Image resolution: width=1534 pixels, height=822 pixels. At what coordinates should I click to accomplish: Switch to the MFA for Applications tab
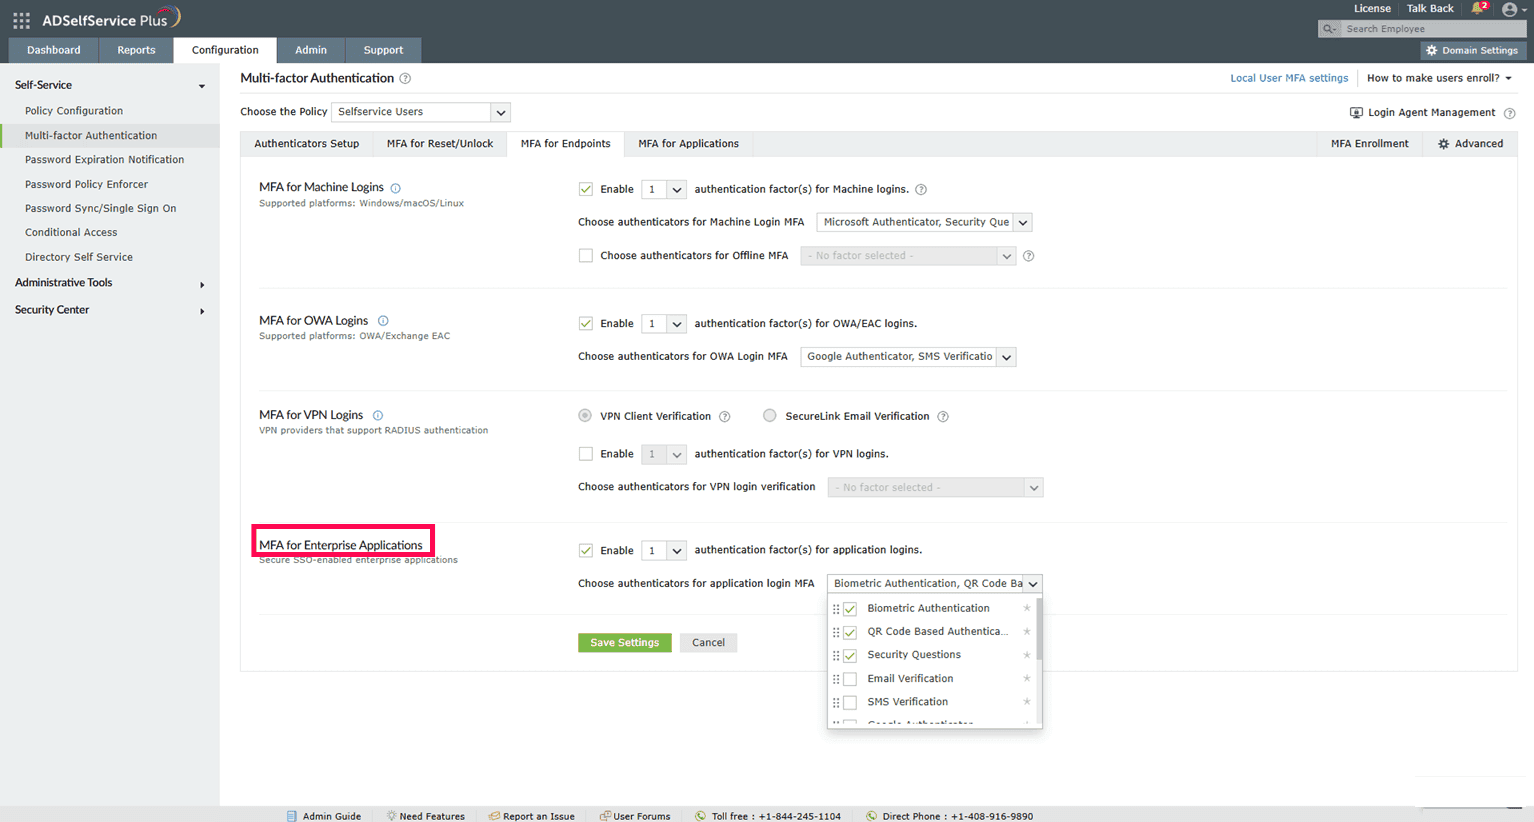coord(687,143)
